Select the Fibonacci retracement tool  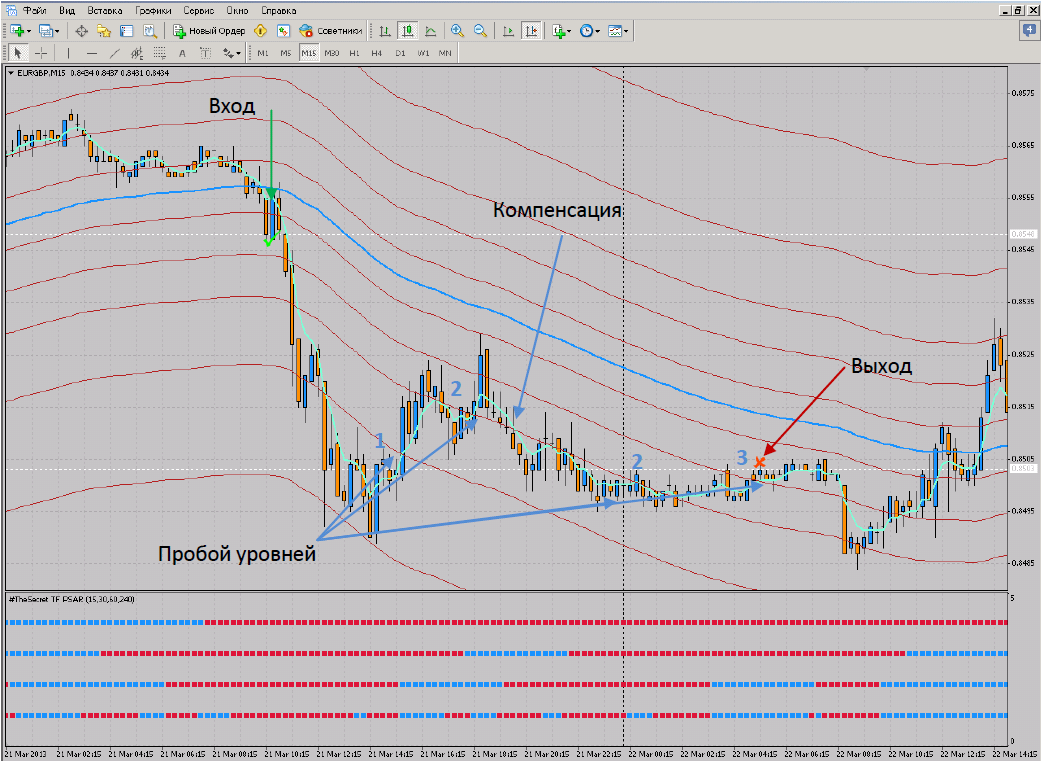pyautogui.click(x=159, y=53)
